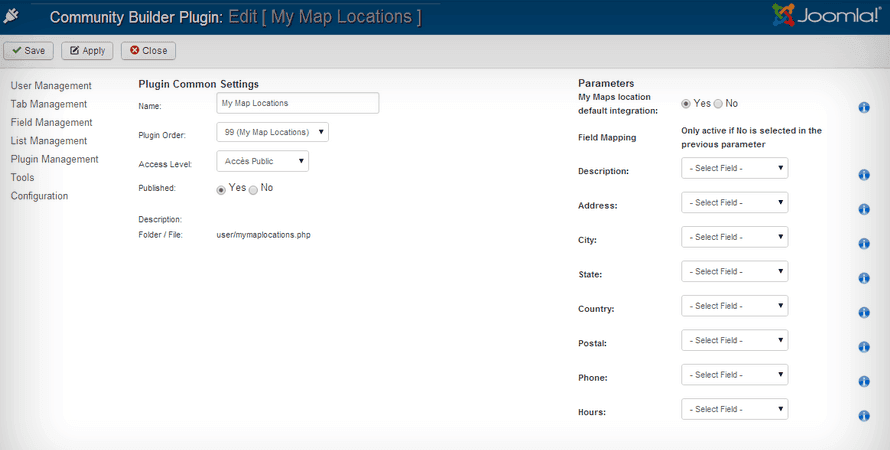890x450 pixels.
Task: Open User Management in the sidebar
Action: [x=51, y=86]
